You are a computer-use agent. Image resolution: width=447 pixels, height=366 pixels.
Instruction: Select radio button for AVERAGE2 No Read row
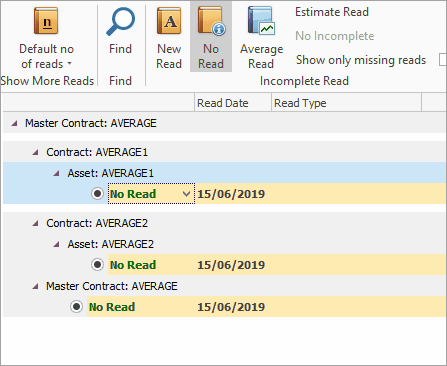[97, 265]
